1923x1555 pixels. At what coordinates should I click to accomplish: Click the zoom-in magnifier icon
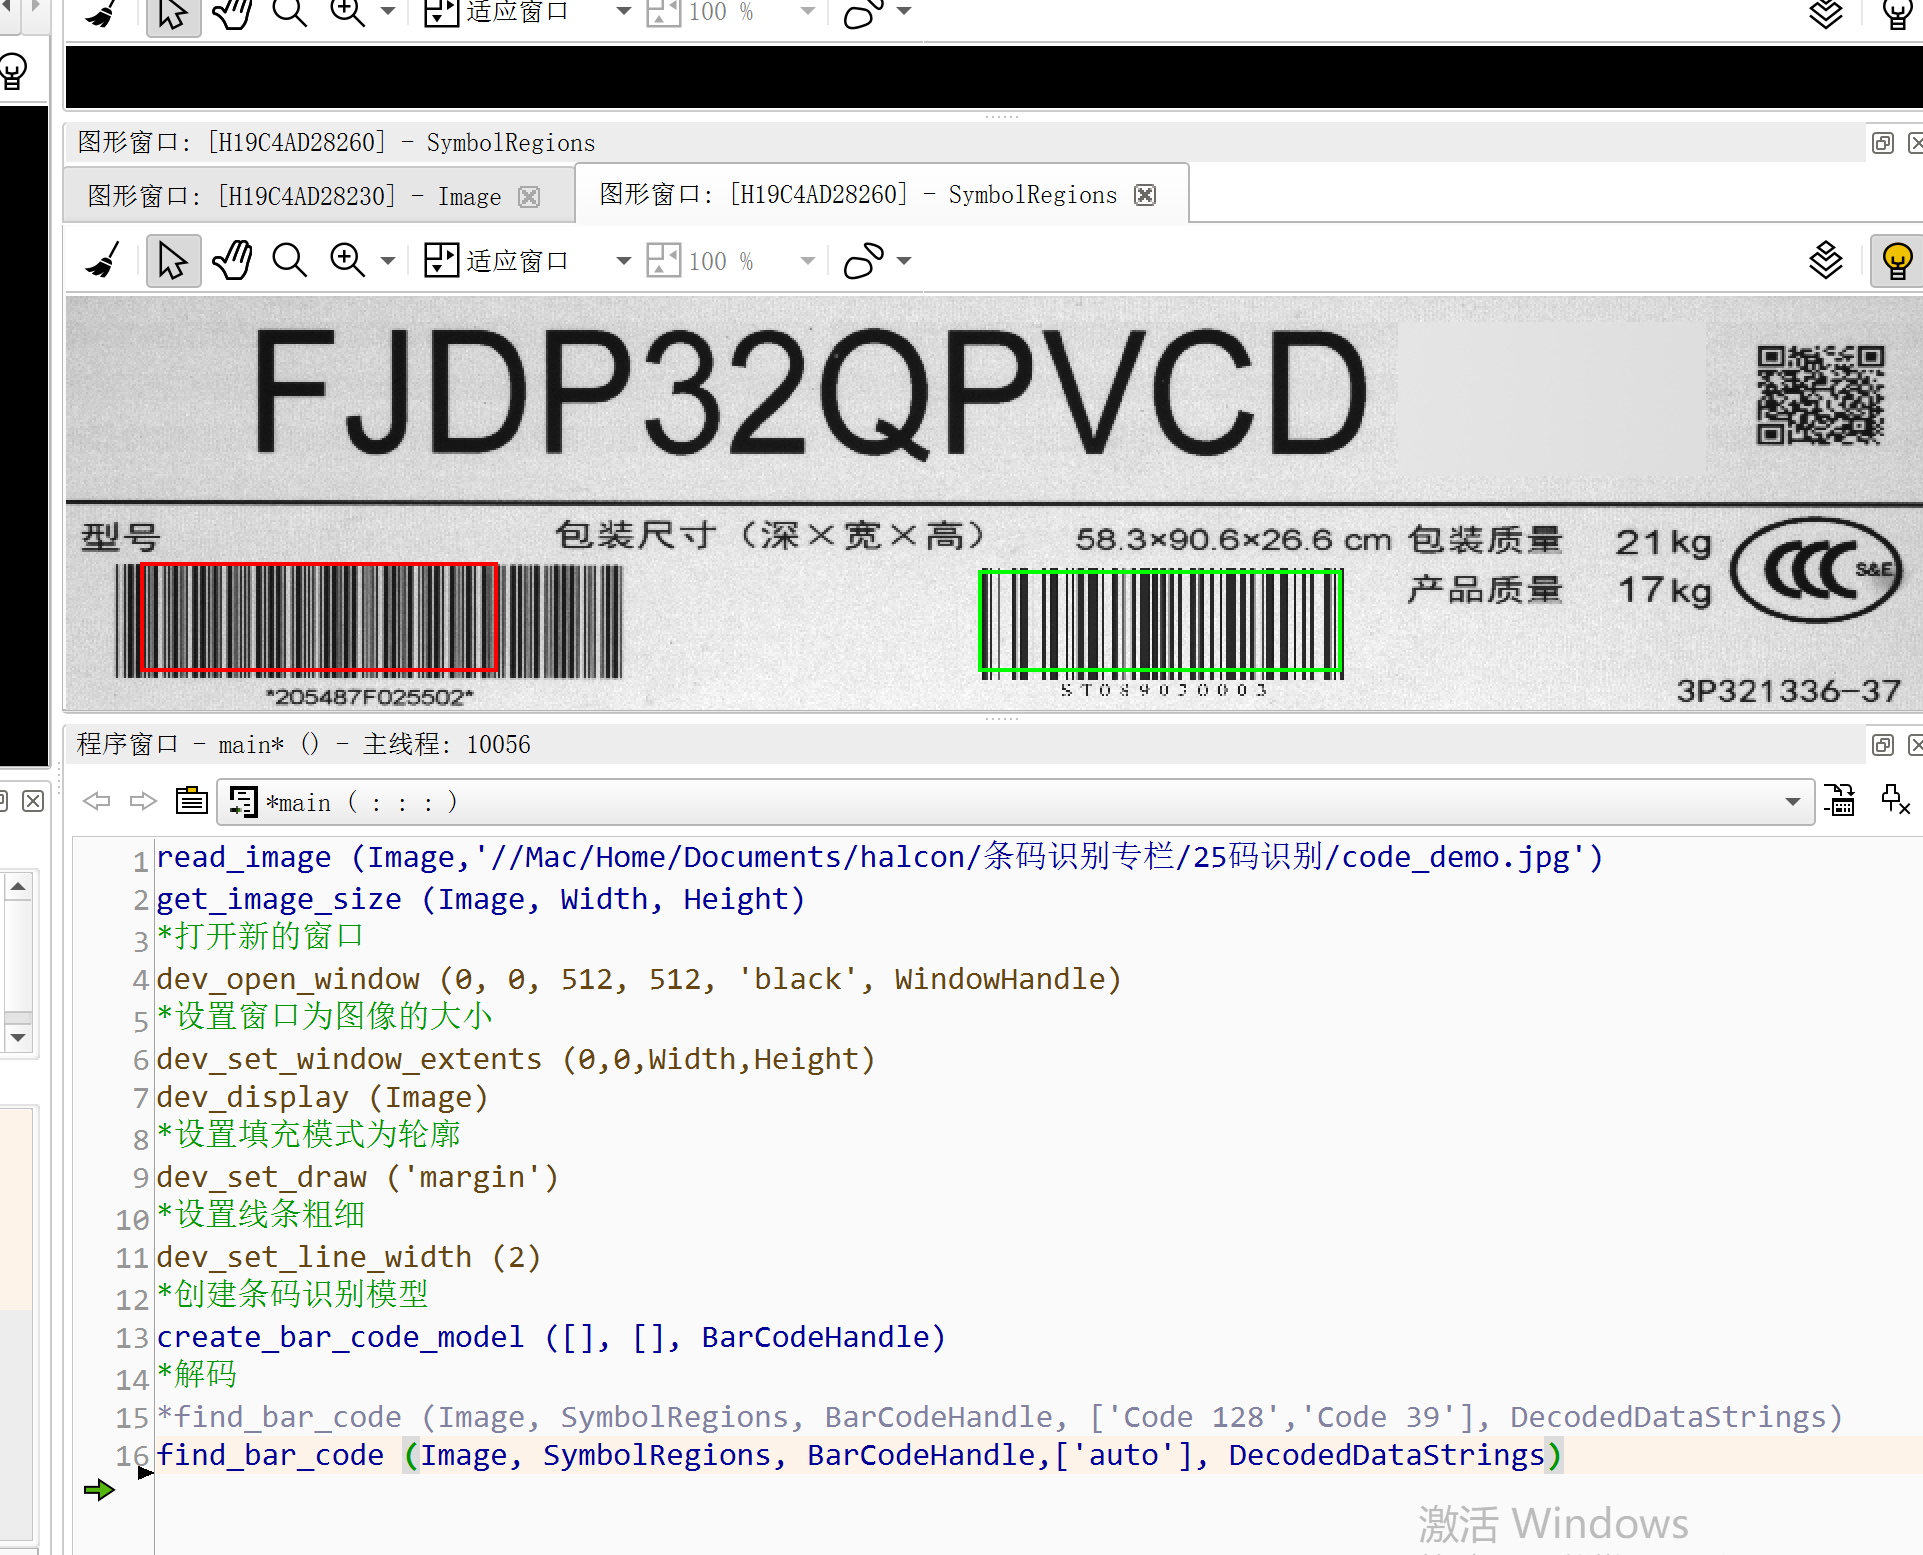tap(347, 259)
